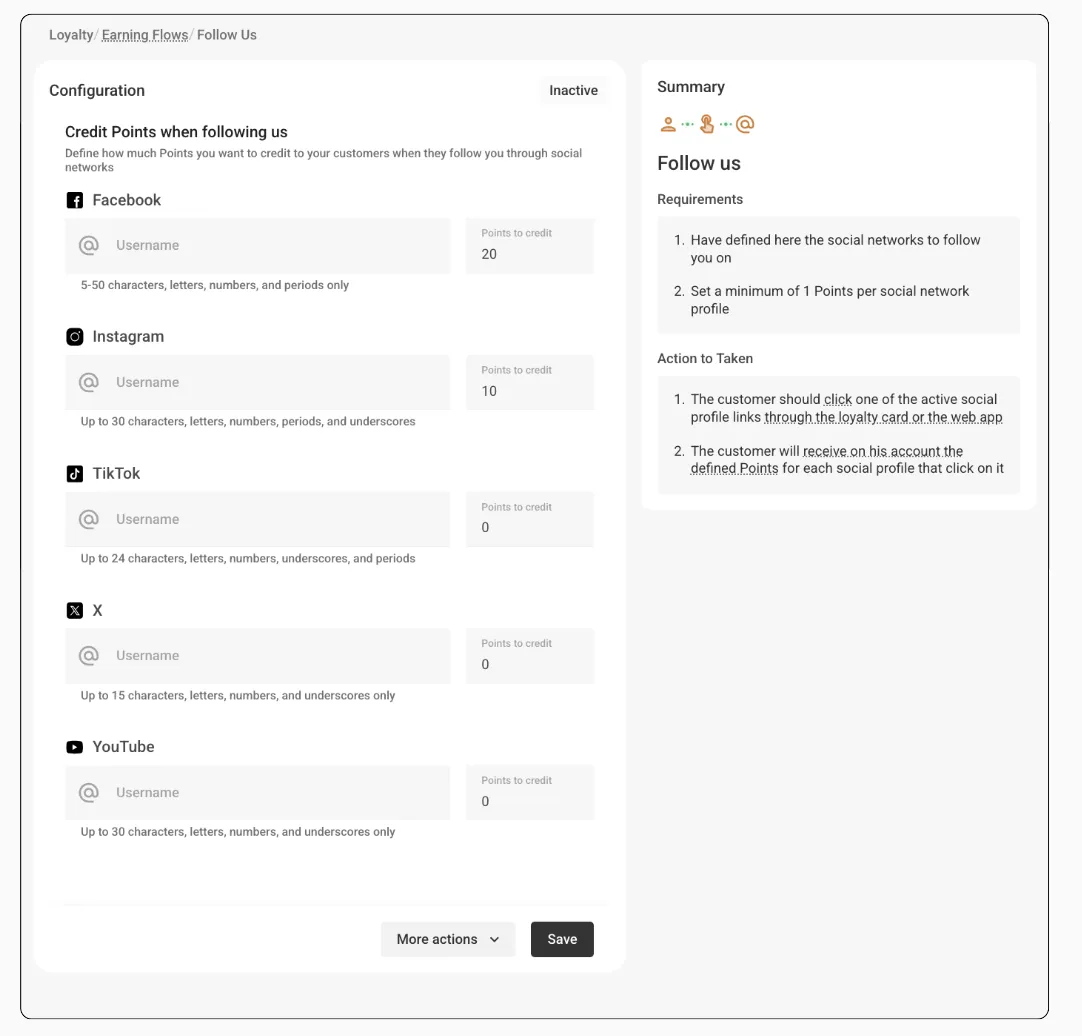This screenshot has width=1082, height=1036.
Task: Edit Facebook Points to credit value
Action: 530,254
